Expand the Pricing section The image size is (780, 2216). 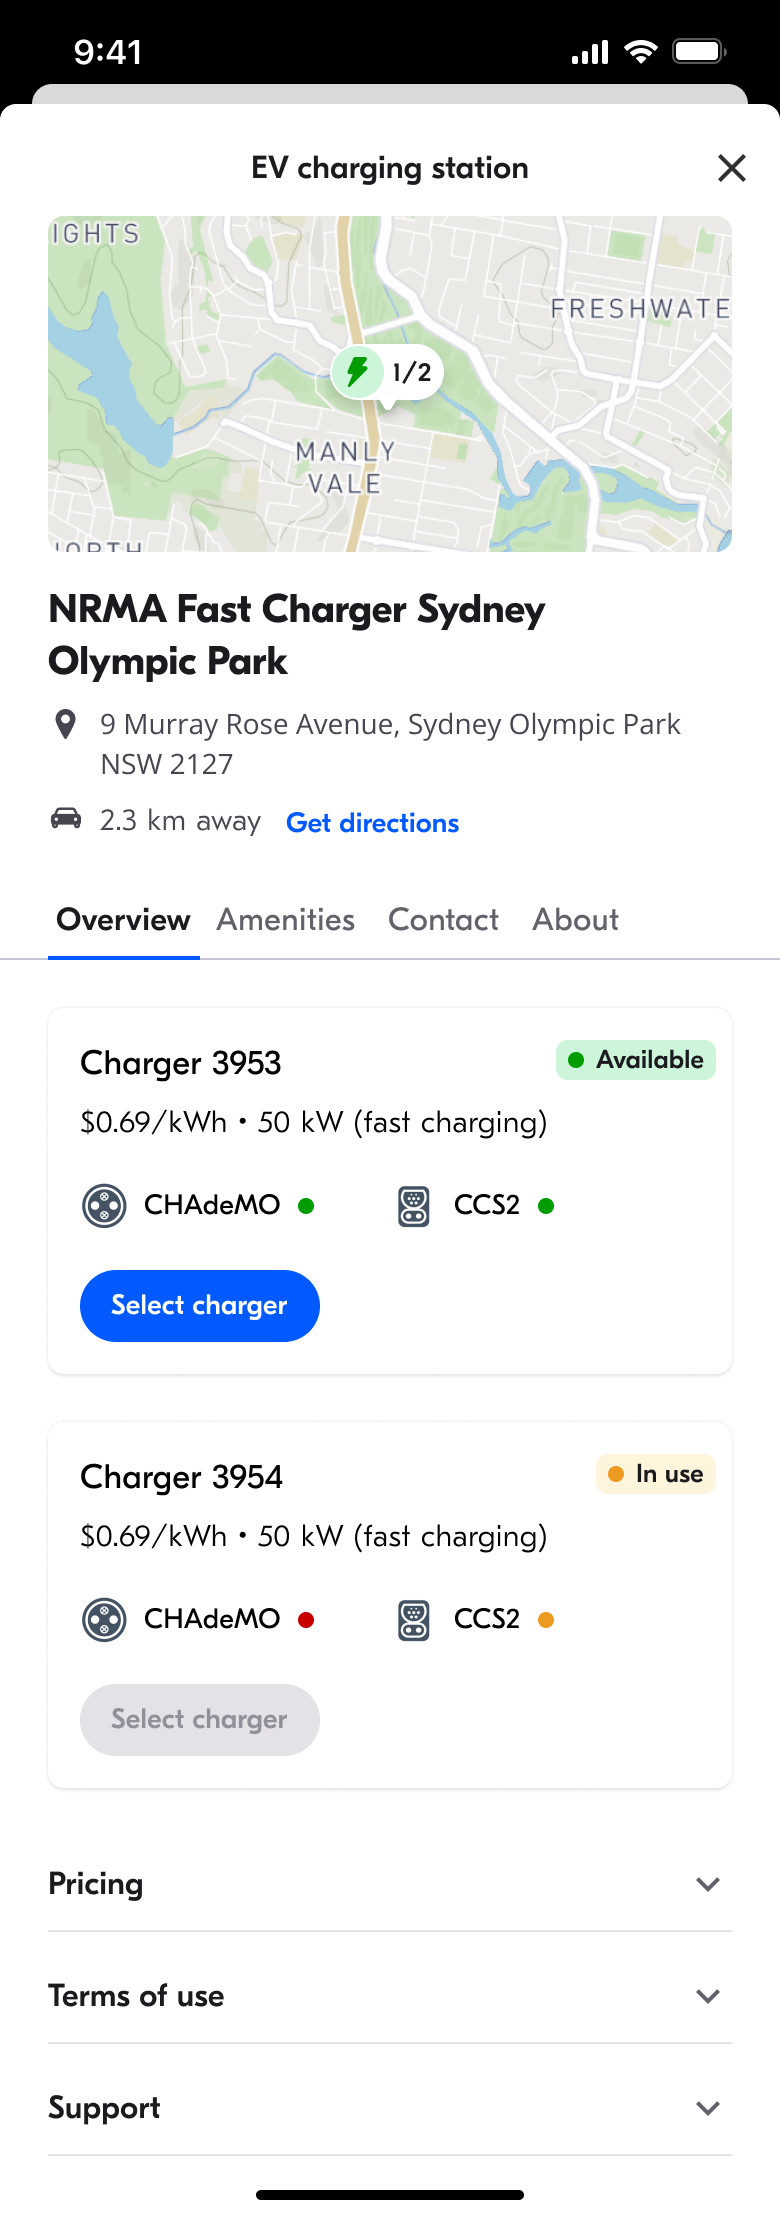click(707, 1884)
